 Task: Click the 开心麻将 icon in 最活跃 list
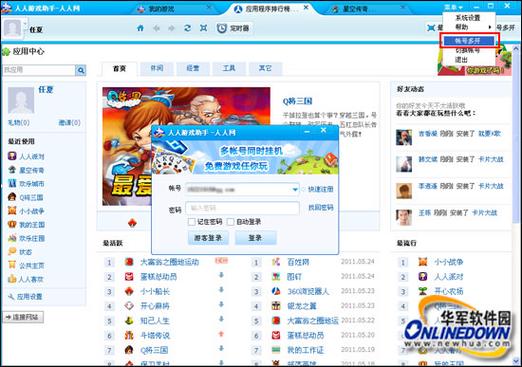point(129,306)
